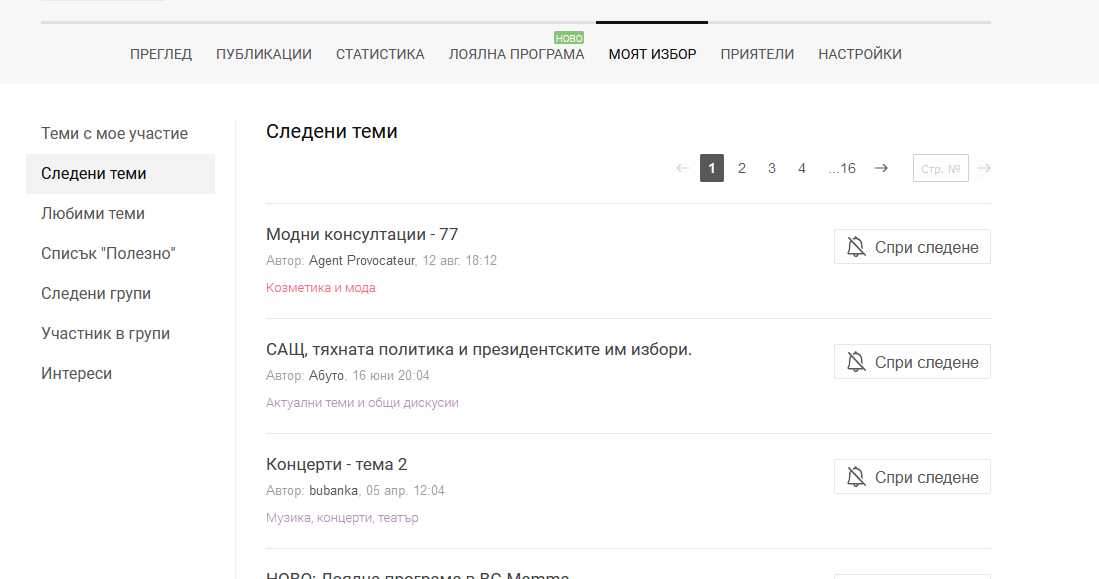Open Музика, концерти, театър category link
This screenshot has height=579, width=1099.
click(342, 518)
